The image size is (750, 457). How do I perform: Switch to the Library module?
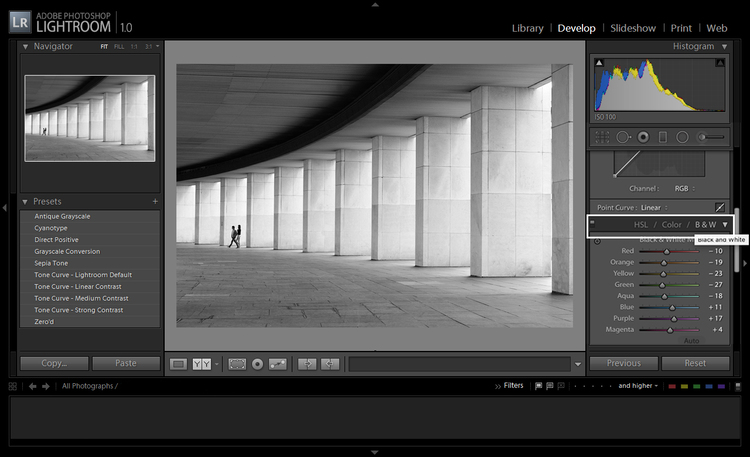coord(527,28)
